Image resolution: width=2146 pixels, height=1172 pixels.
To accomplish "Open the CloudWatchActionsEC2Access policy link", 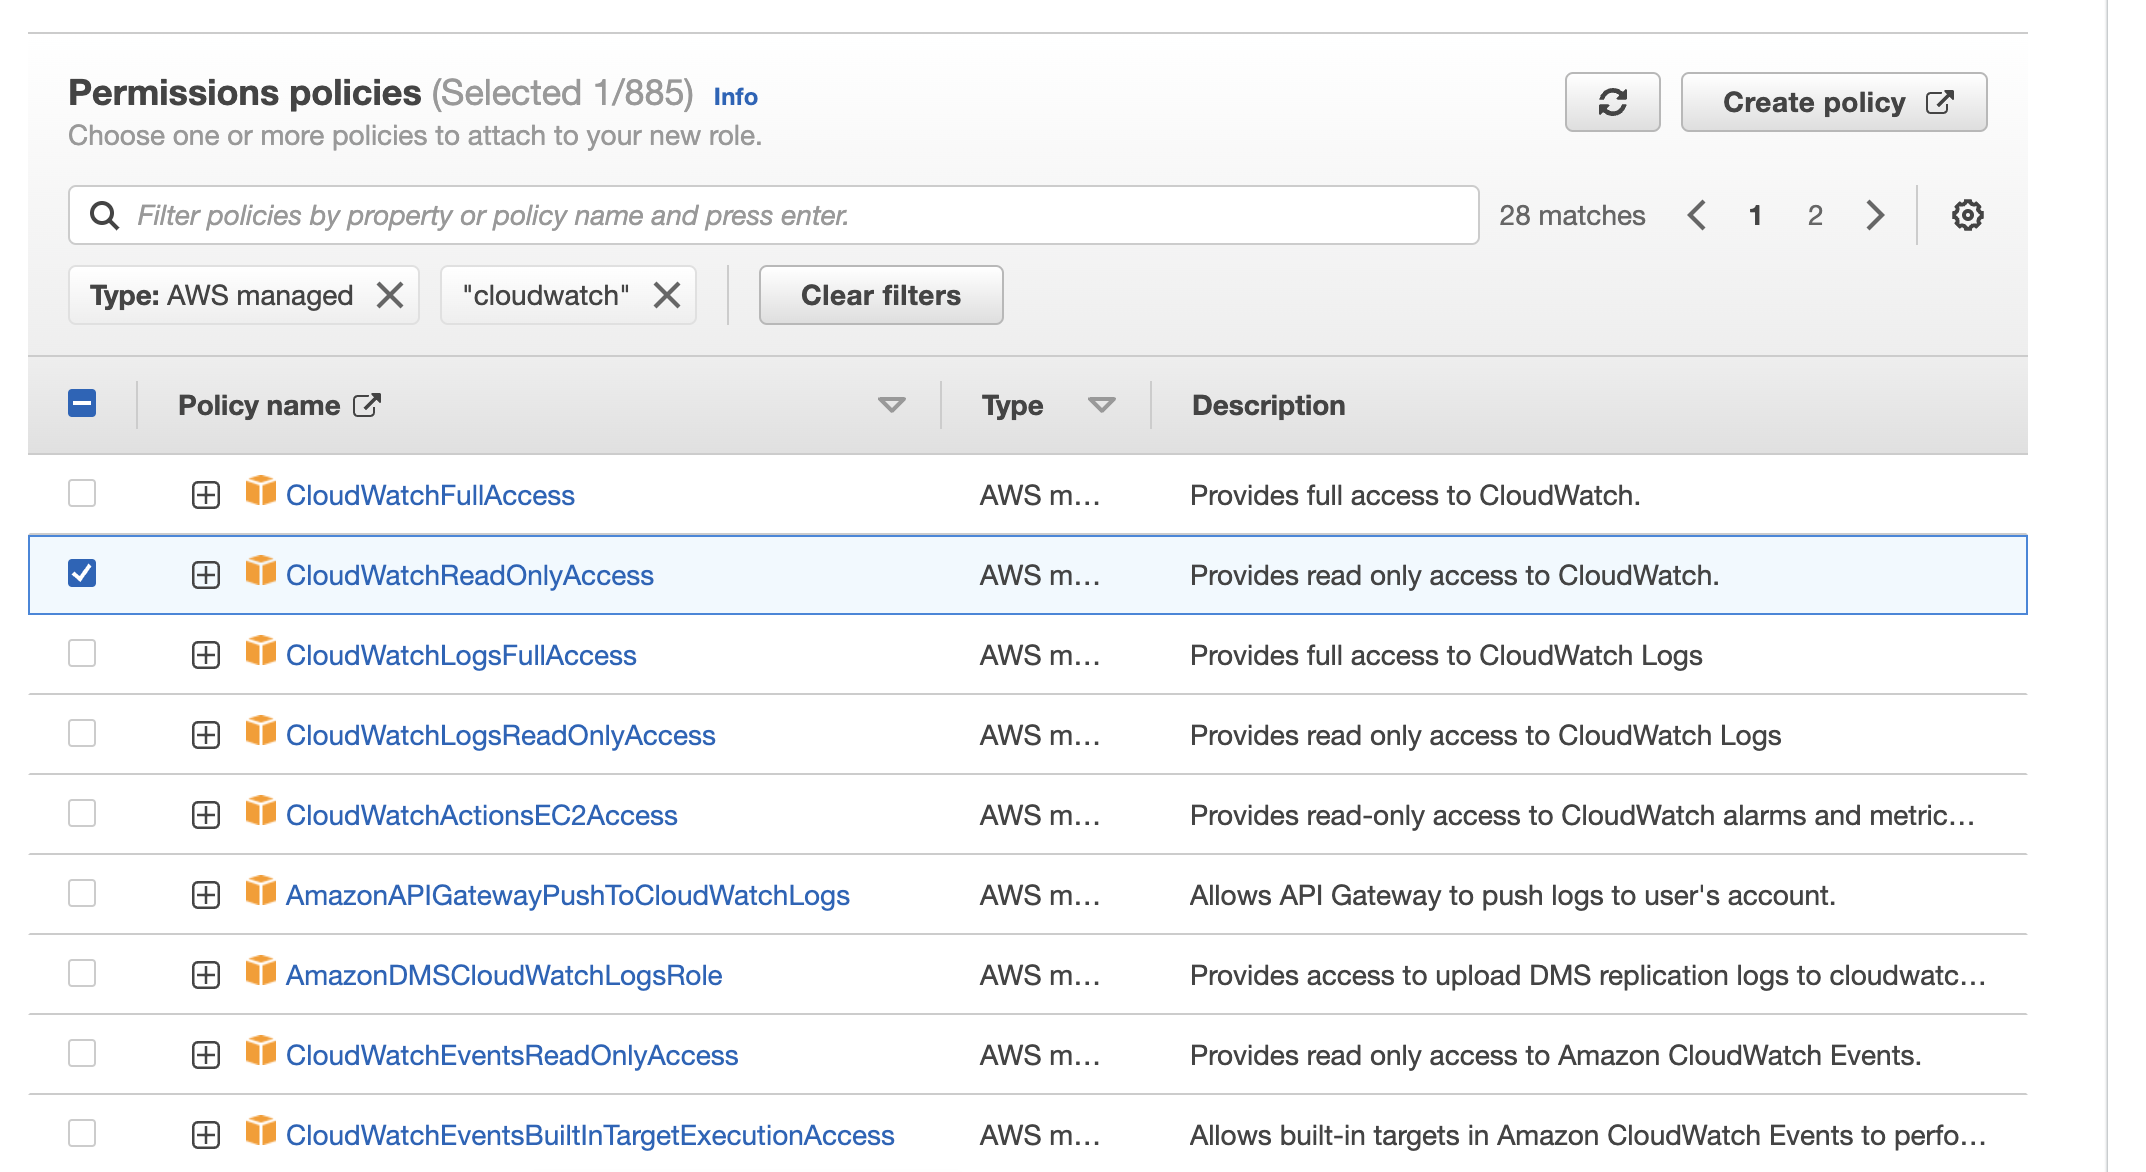I will (482, 815).
